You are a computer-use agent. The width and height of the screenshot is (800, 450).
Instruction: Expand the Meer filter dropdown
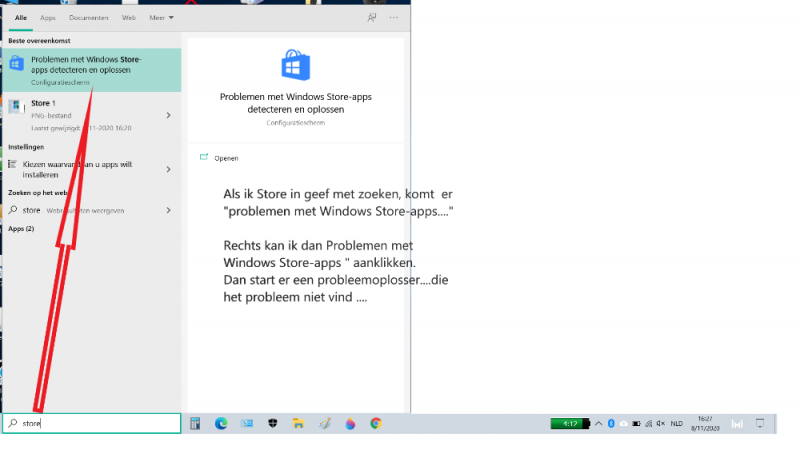(x=160, y=18)
